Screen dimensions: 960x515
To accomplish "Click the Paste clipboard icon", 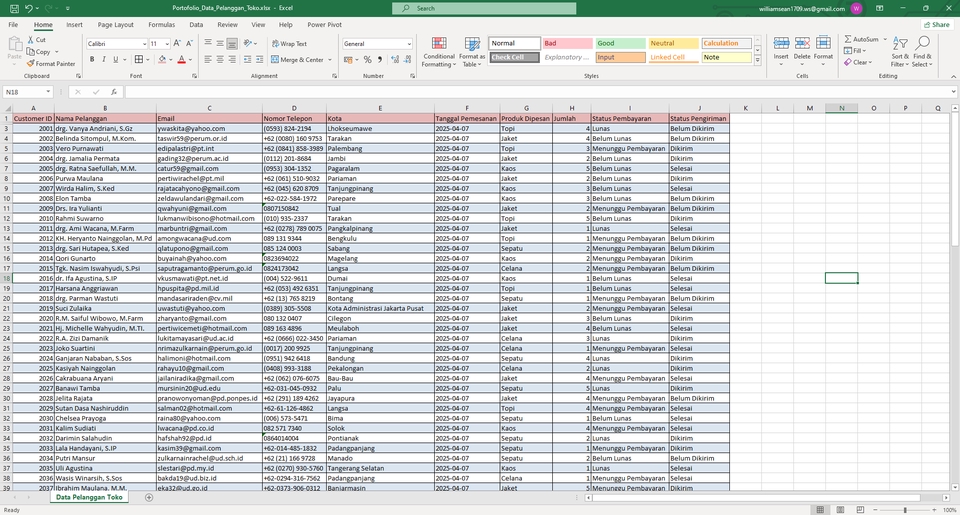I will pos(15,43).
